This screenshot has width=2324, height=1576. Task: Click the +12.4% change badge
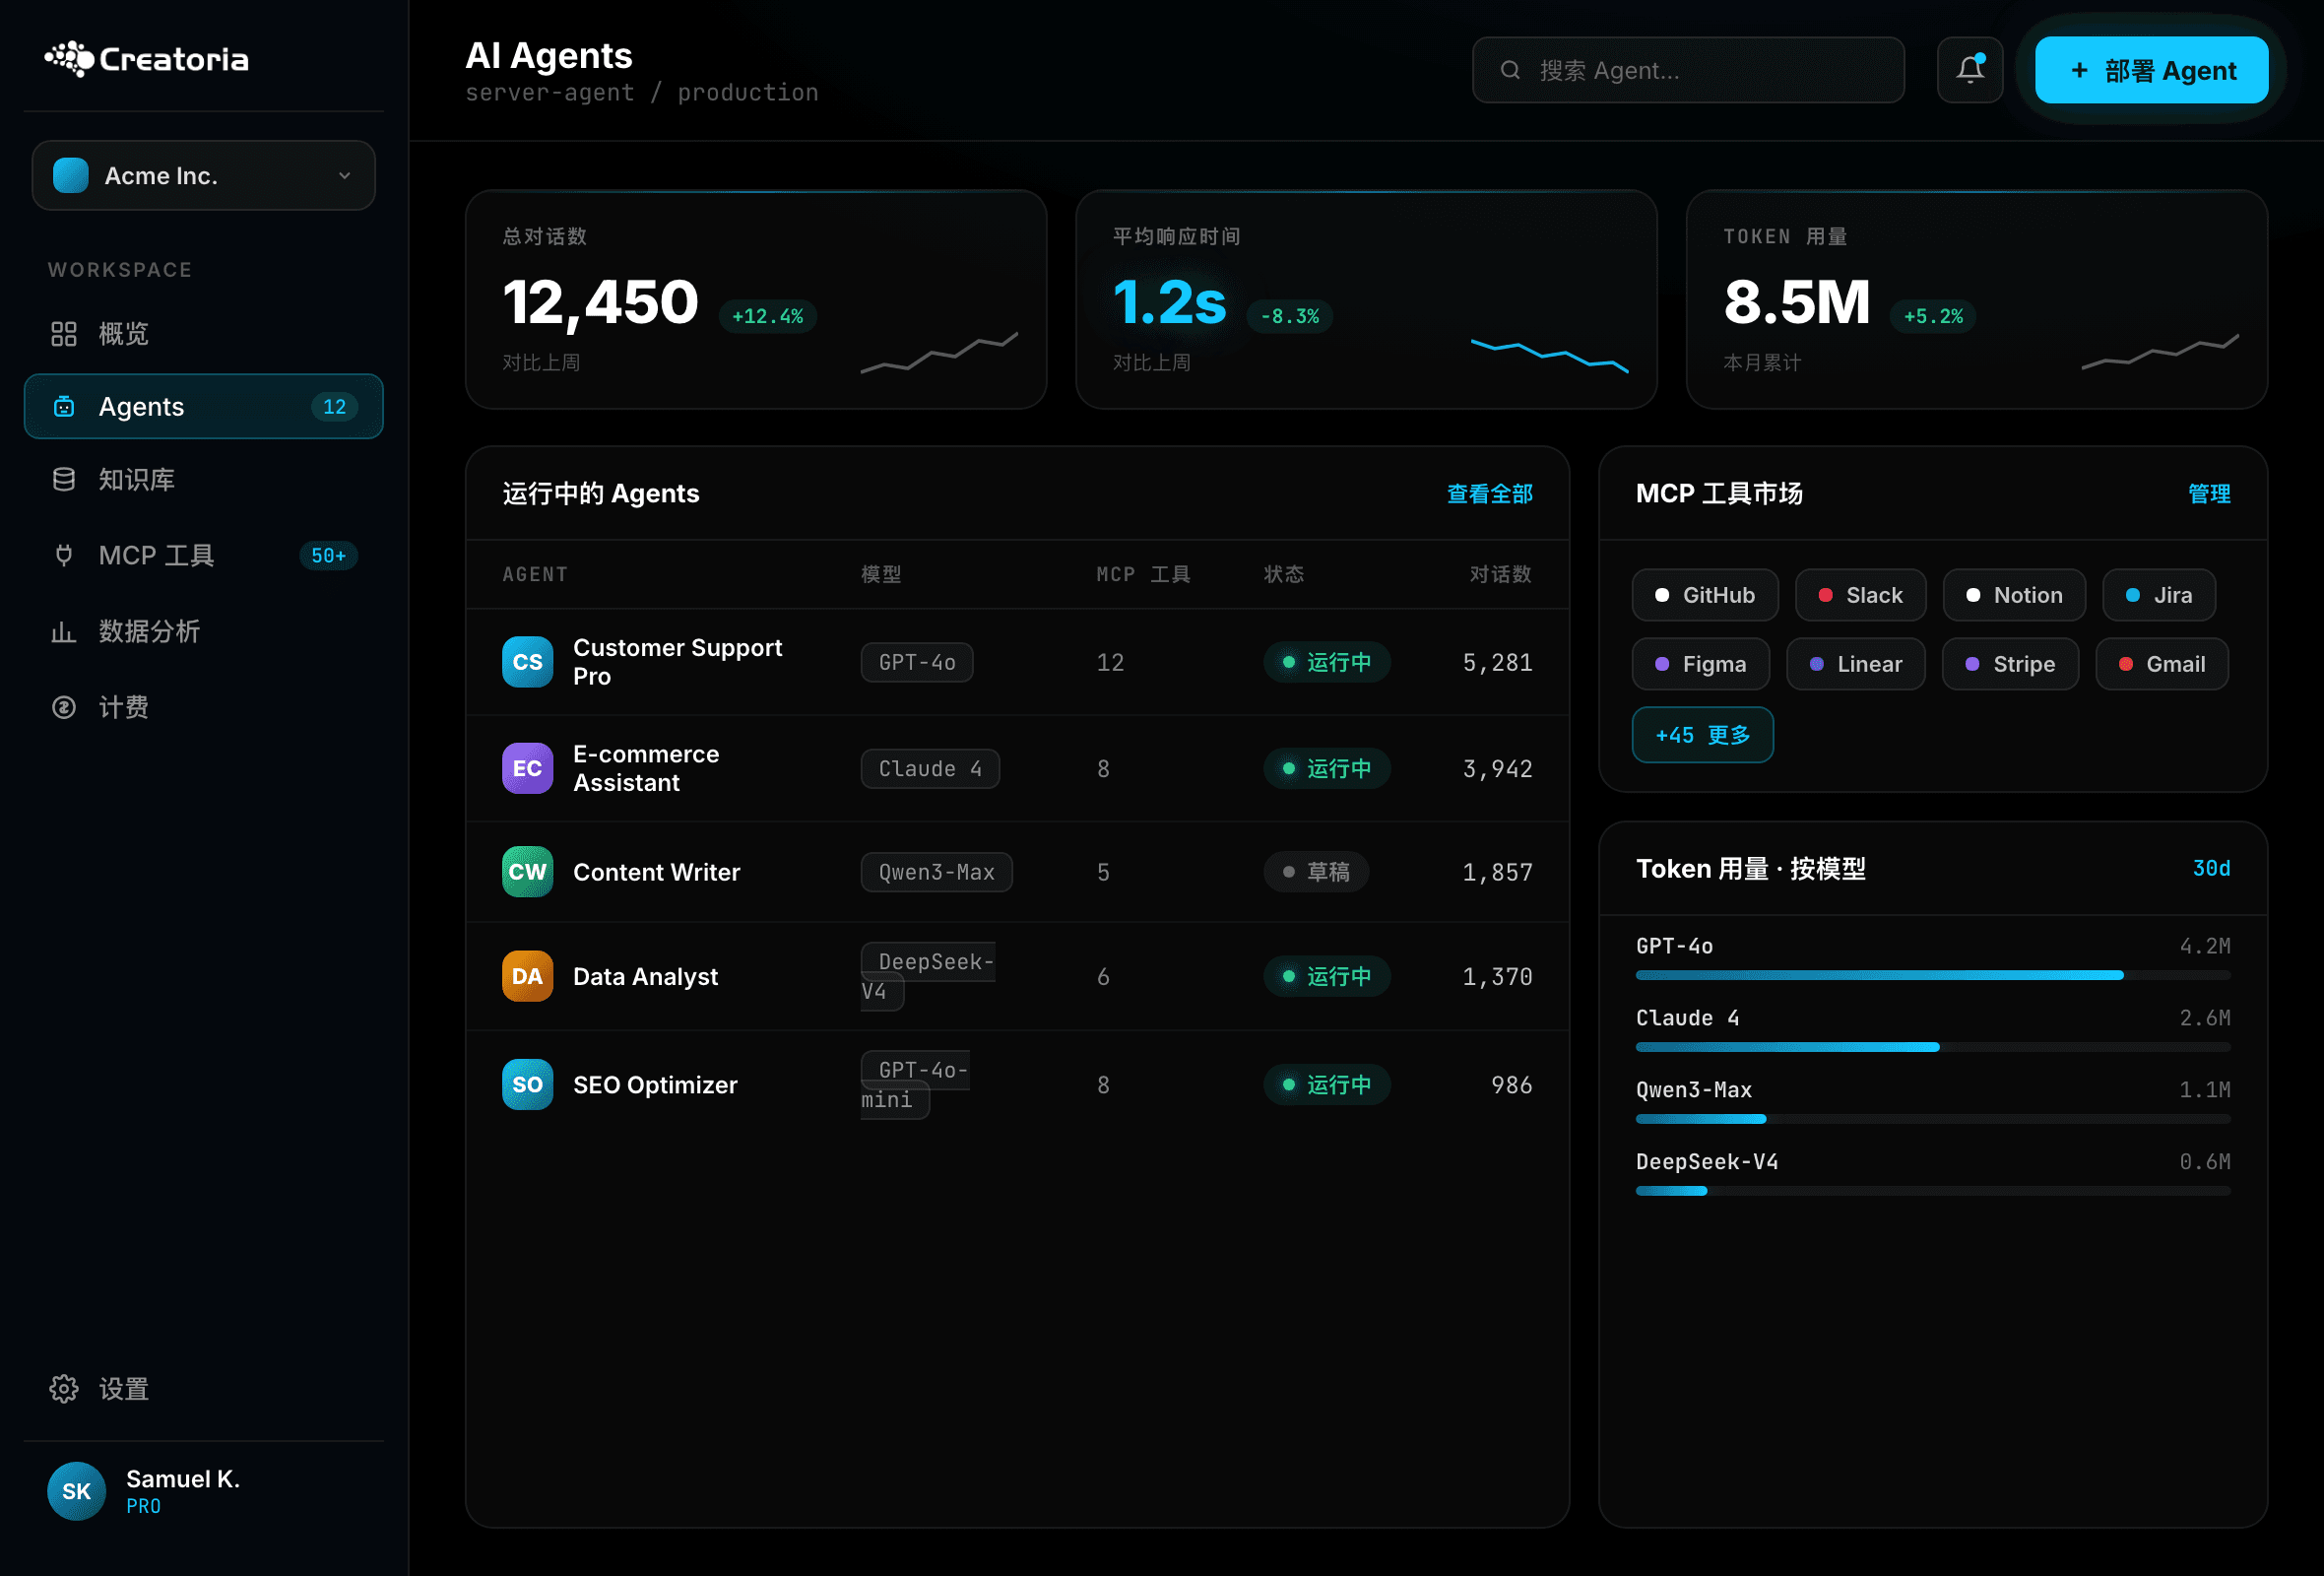[x=767, y=316]
